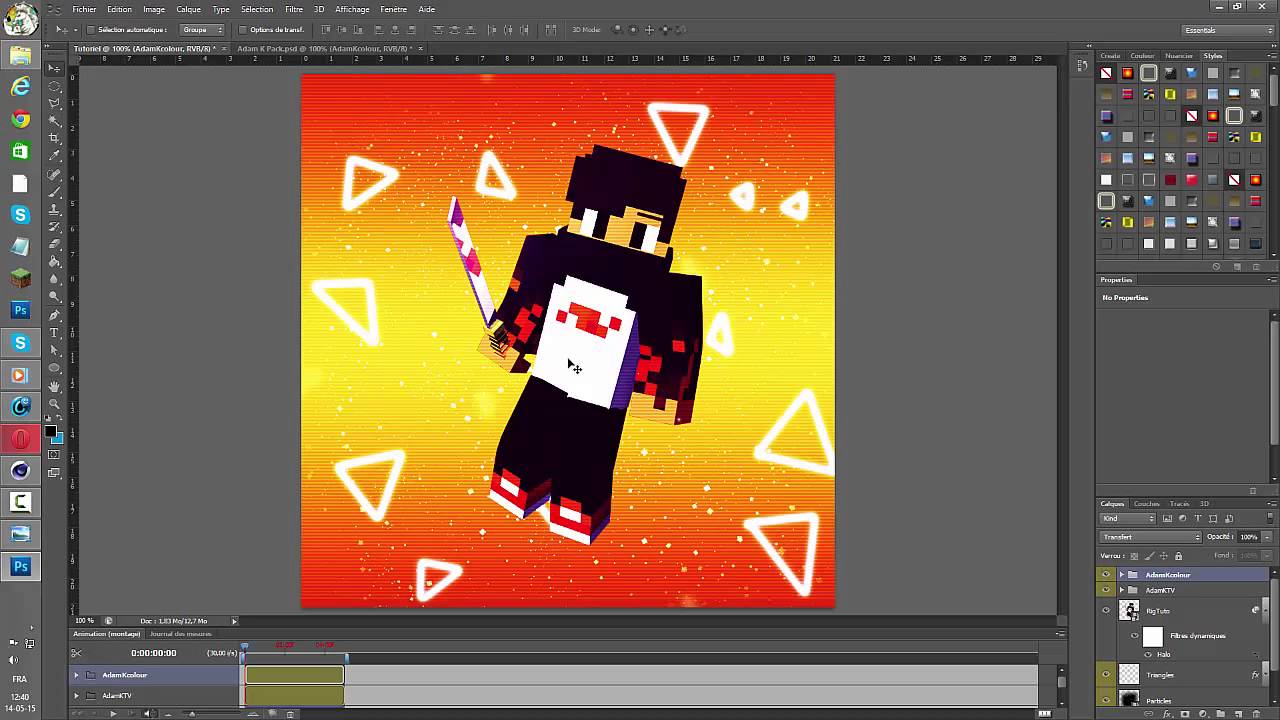Select the Brush tool
The height and width of the screenshot is (720, 1280).
(55, 191)
